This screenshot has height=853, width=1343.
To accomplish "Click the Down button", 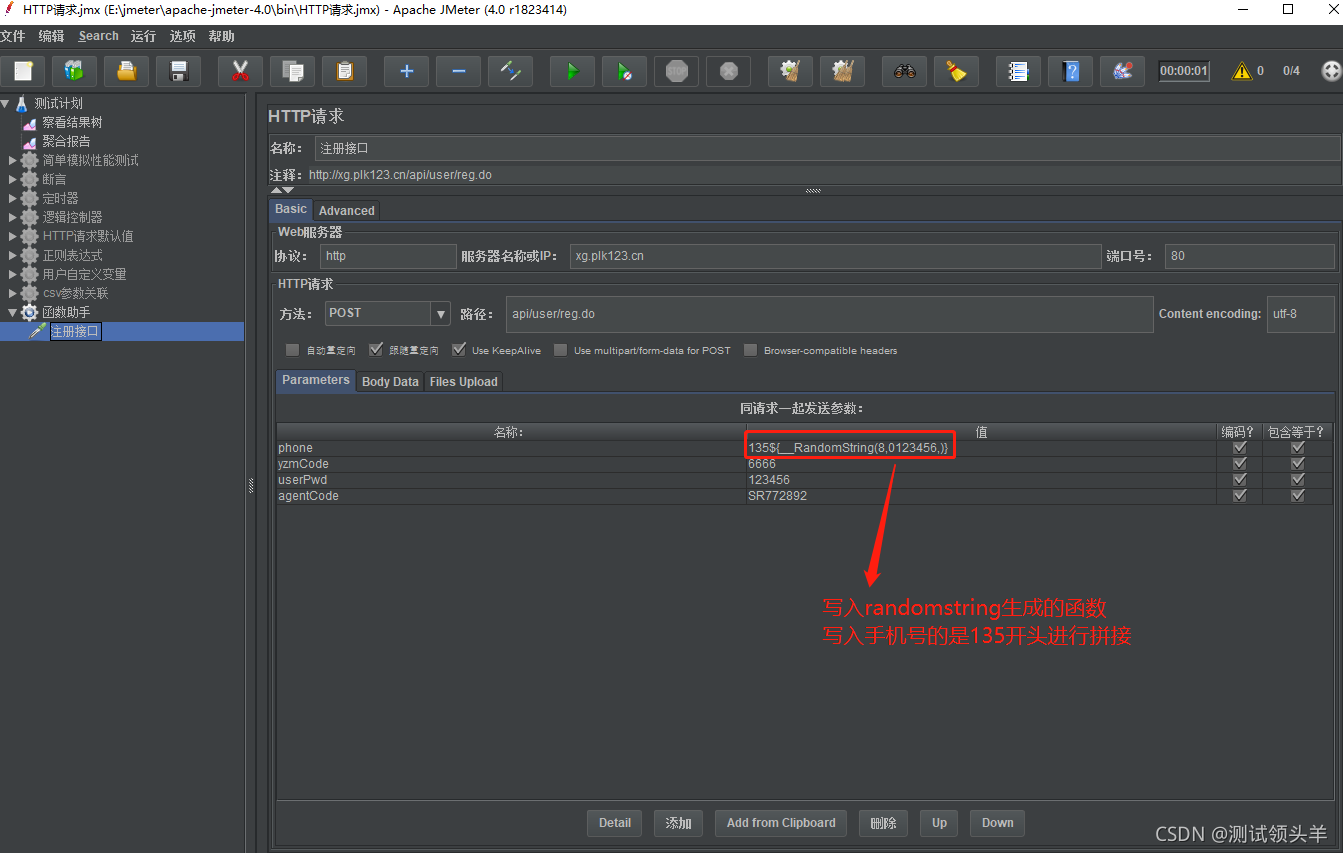I will point(997,823).
